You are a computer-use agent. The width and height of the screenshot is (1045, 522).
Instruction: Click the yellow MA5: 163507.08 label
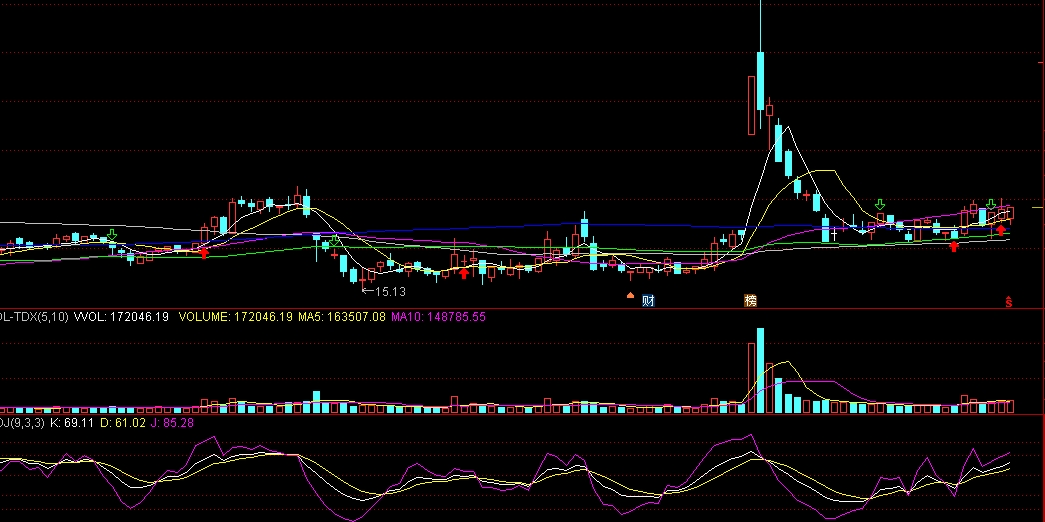point(341,317)
